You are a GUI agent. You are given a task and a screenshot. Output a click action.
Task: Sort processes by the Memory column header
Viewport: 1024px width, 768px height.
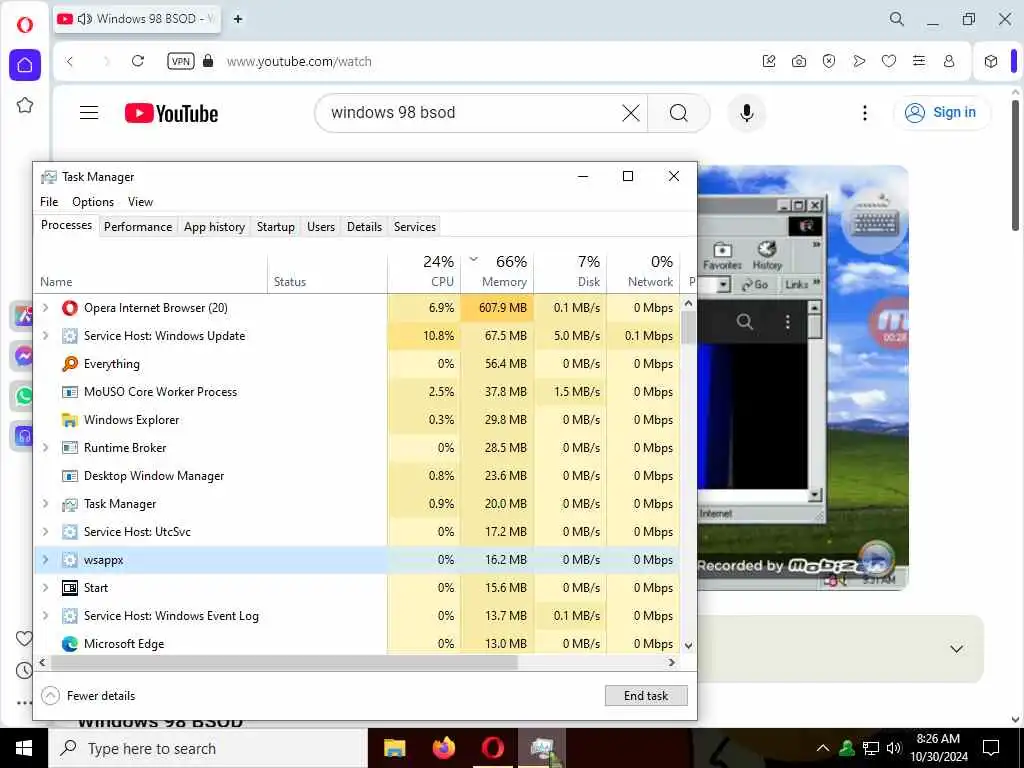497,272
